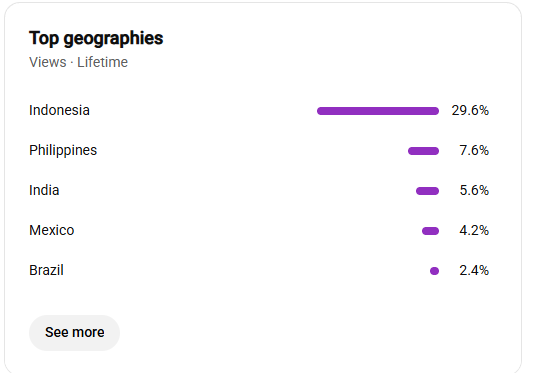Click the India purple bar

tap(427, 191)
